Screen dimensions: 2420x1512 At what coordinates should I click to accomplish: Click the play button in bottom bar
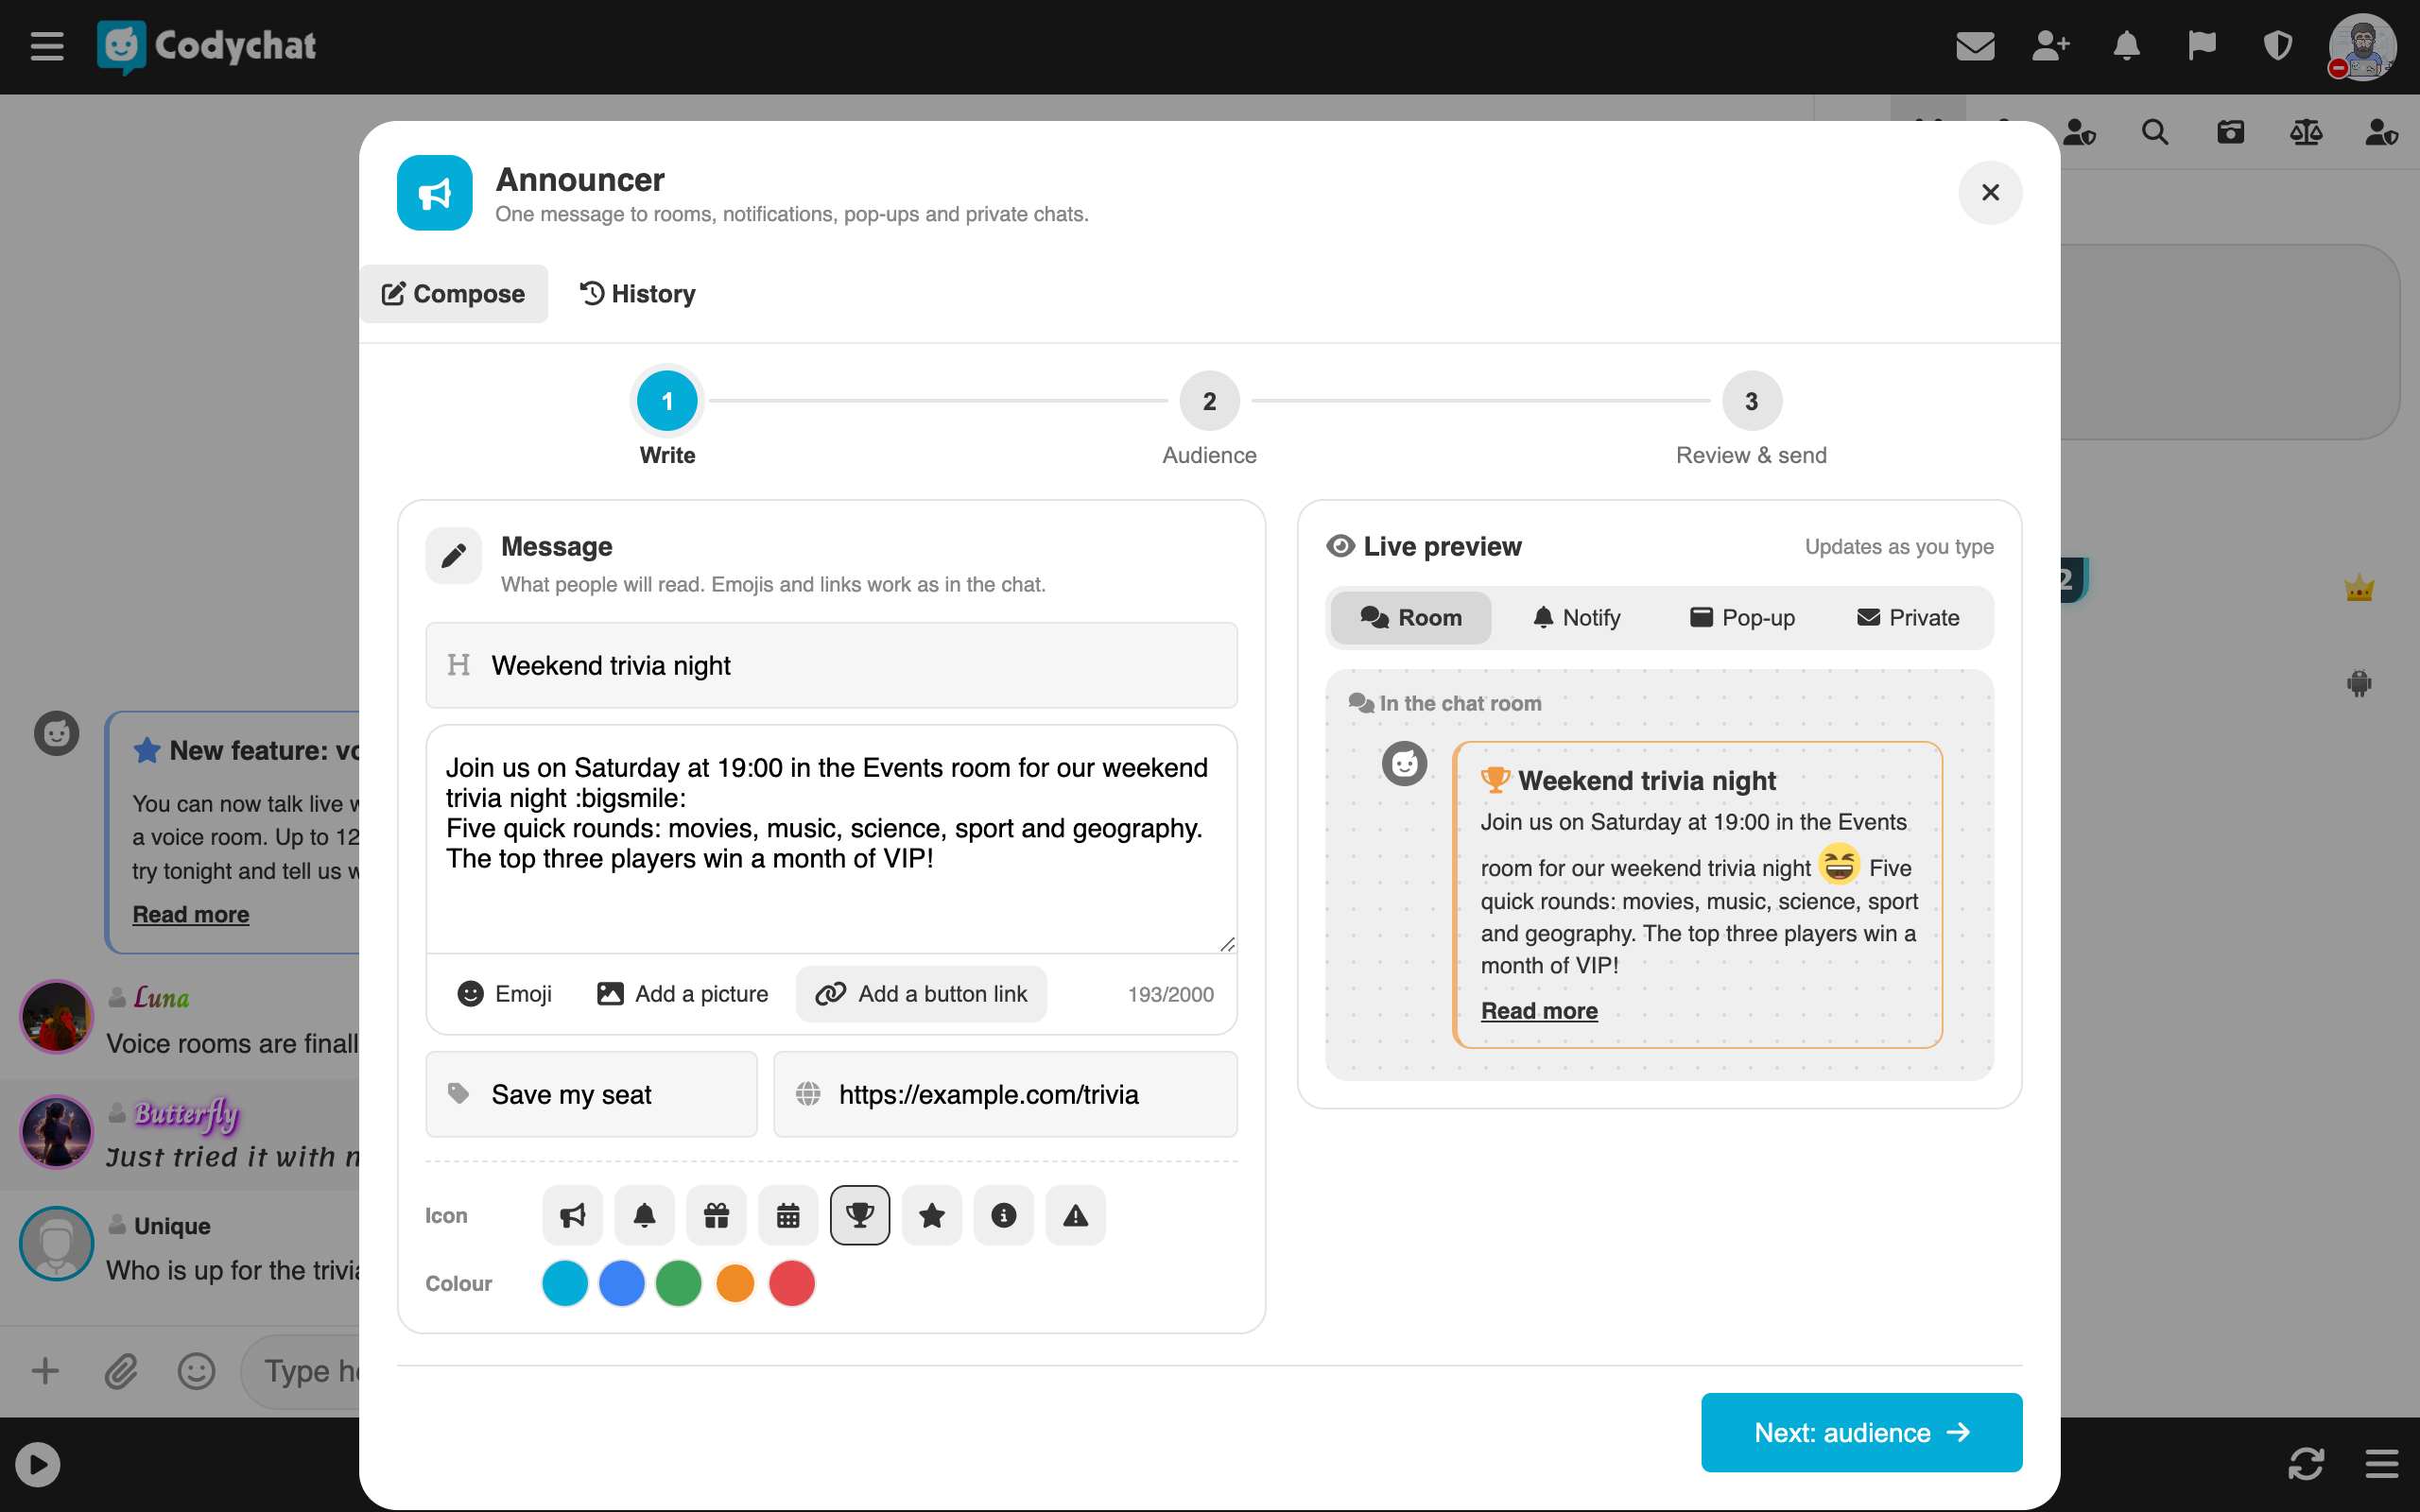tap(38, 1464)
